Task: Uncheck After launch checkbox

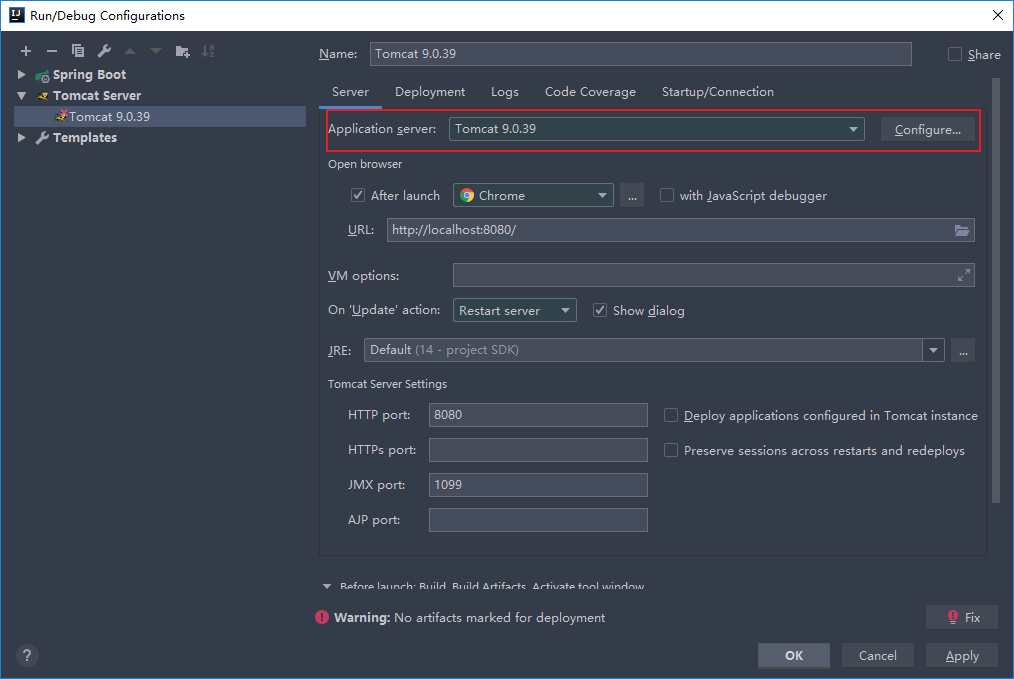Action: [x=358, y=195]
